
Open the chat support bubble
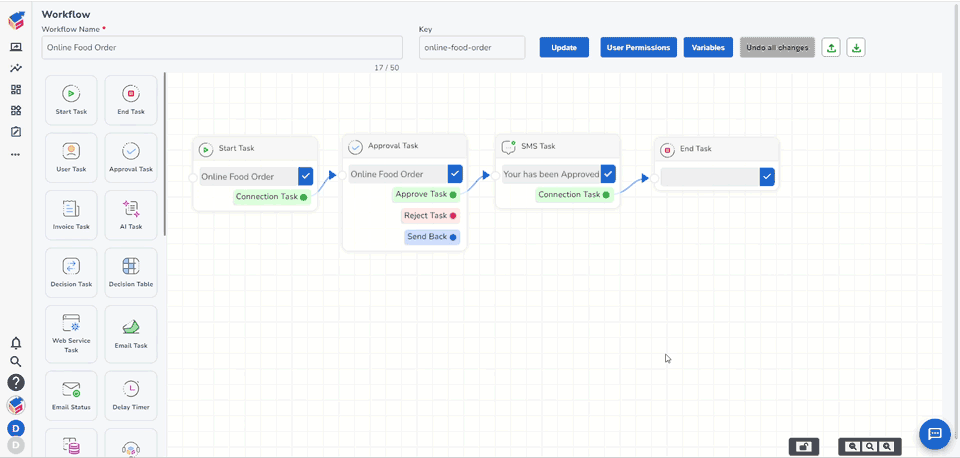click(x=935, y=434)
